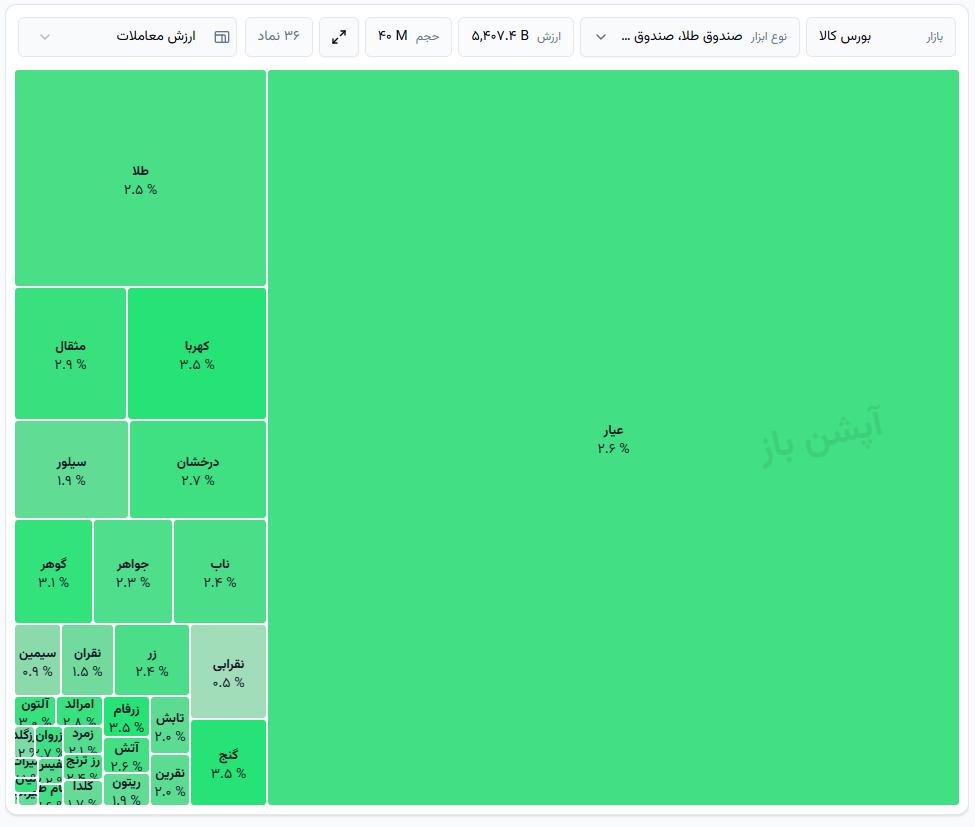
Task: Select the large عیار treemap tile
Action: (x=613, y=437)
